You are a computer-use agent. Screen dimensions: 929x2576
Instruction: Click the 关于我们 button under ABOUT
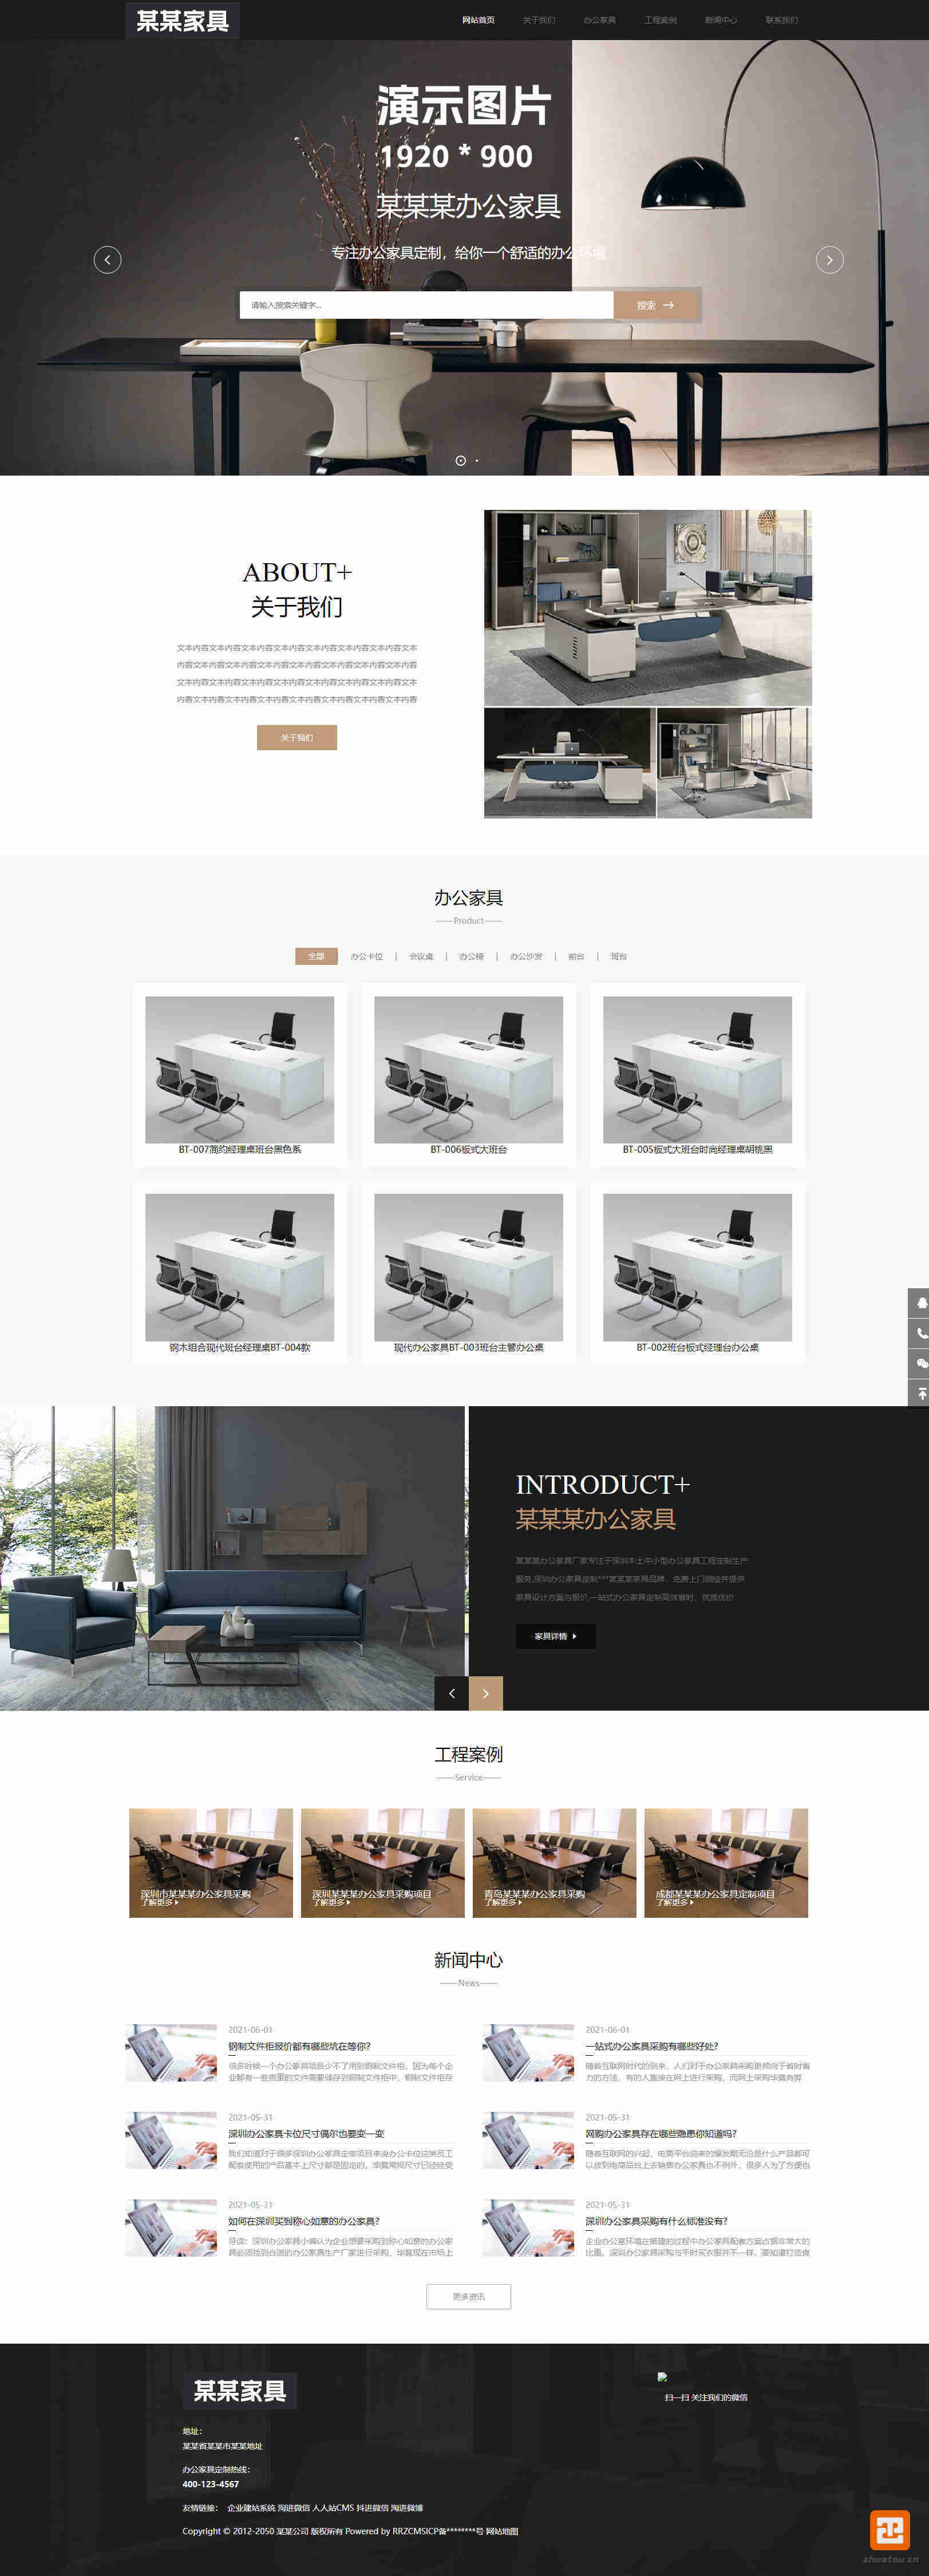coord(297,738)
